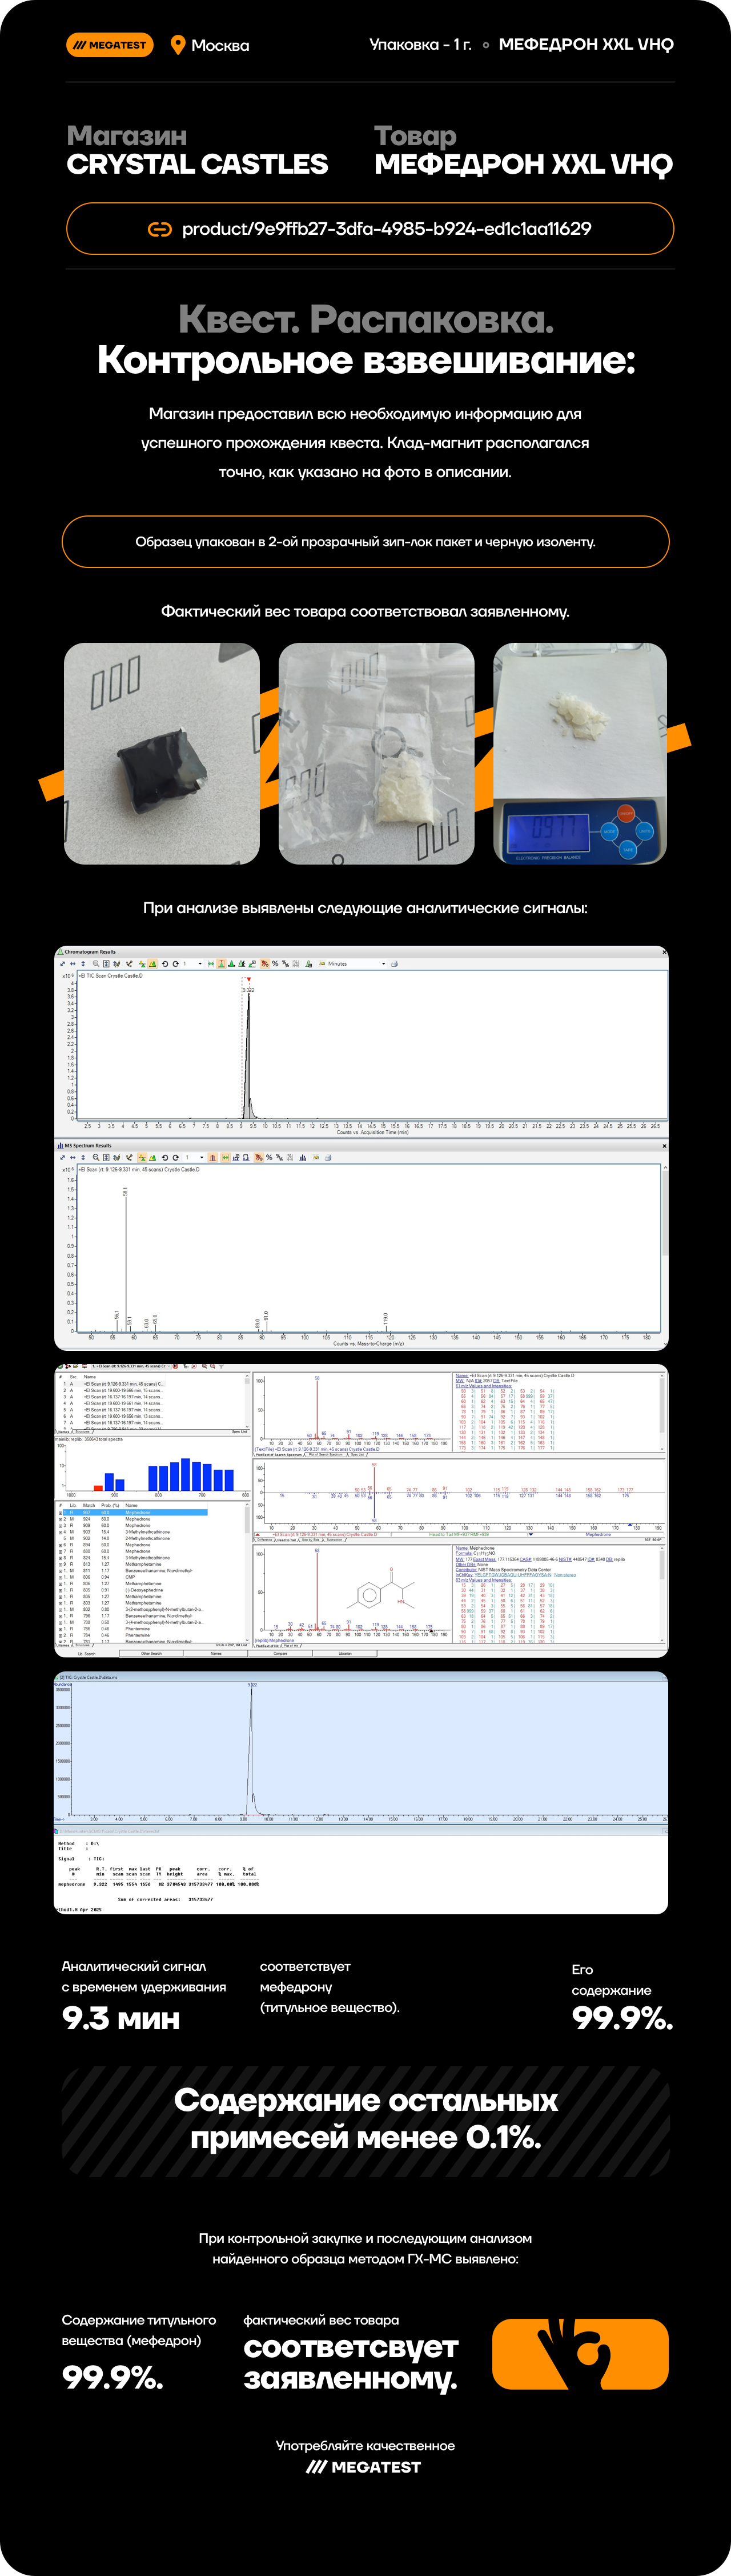Image resolution: width=731 pixels, height=2576 pixels.
Task: Expand the first Mephedrone hit row
Action: pos(60,1512)
